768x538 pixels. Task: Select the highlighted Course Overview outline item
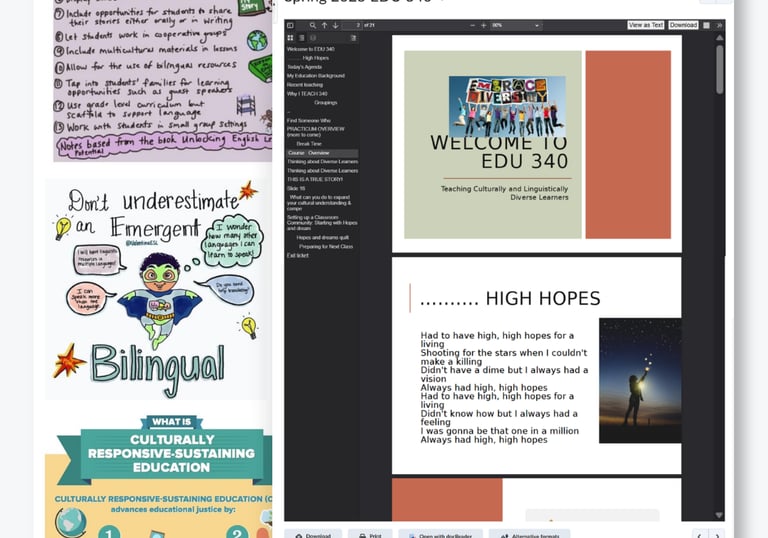click(322, 153)
